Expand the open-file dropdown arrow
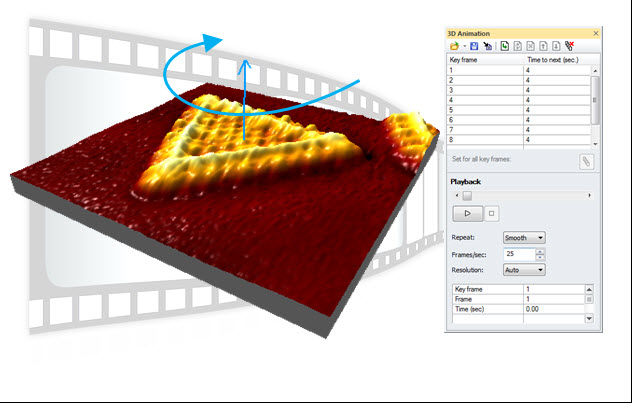This screenshot has height=403, width=632. pos(464,46)
